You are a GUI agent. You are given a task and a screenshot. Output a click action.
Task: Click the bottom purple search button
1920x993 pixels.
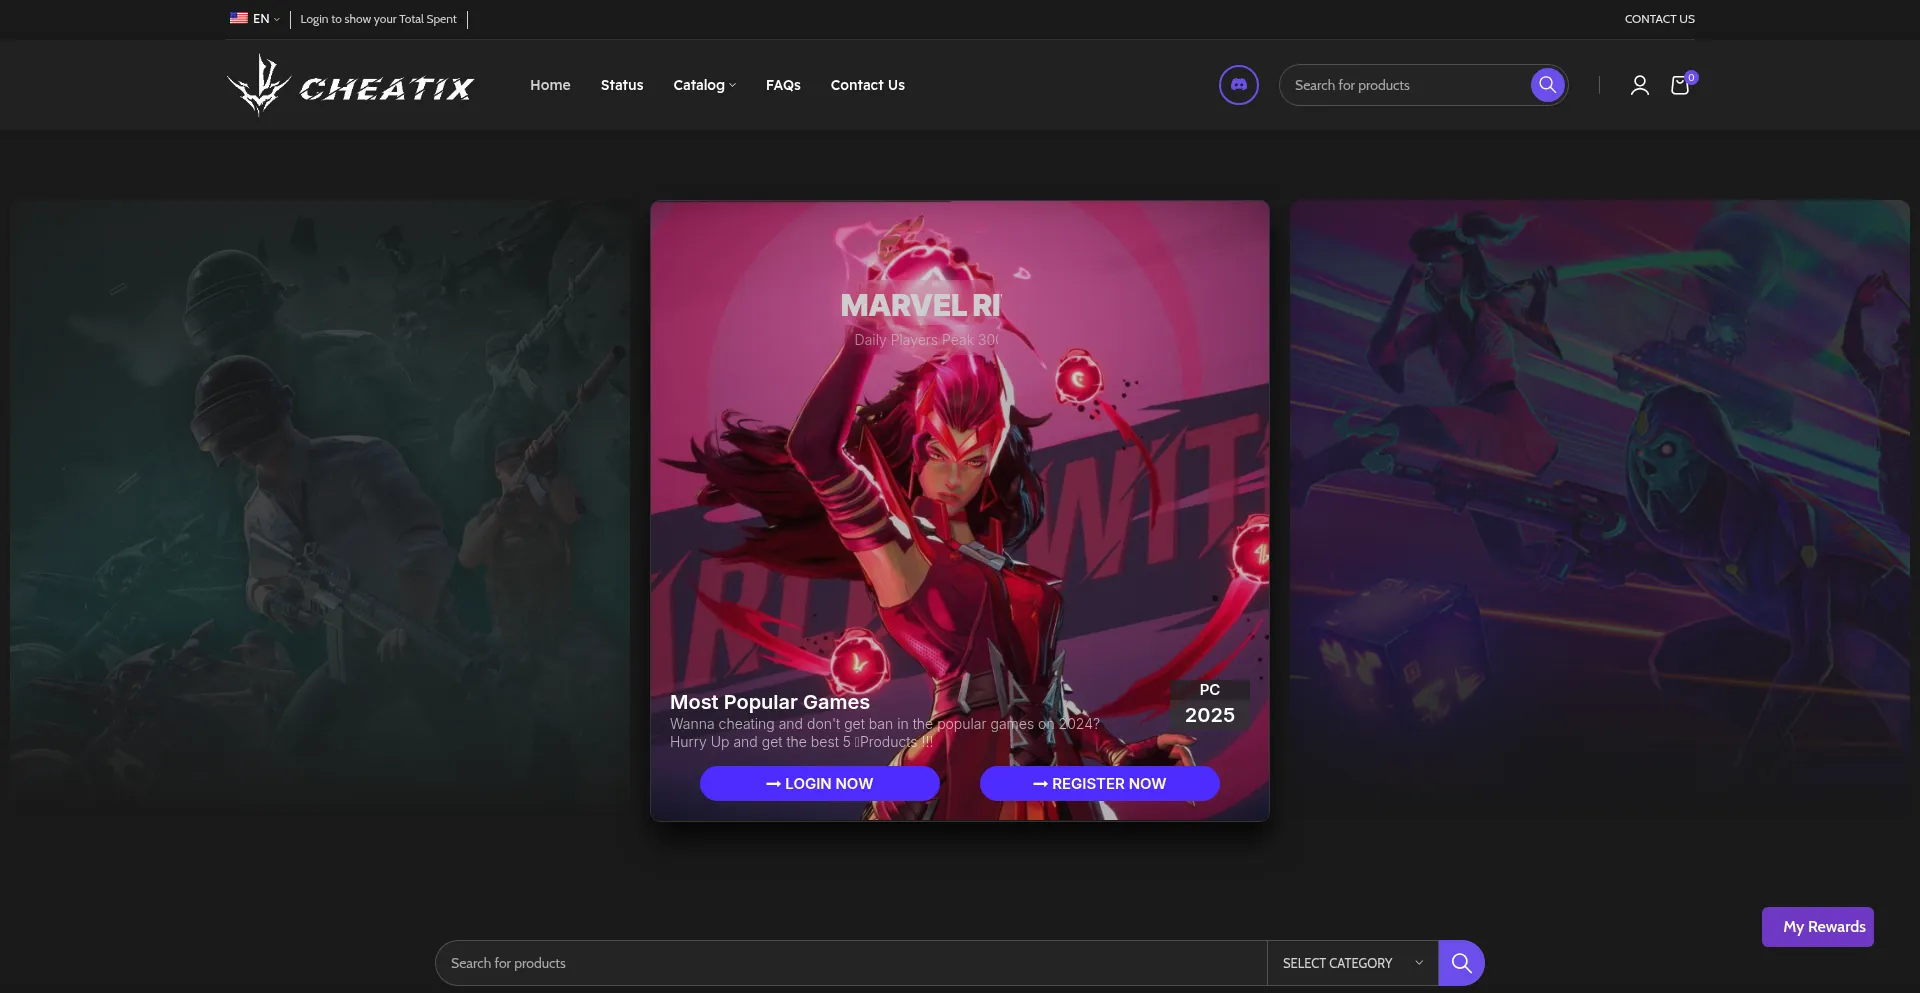1461,963
